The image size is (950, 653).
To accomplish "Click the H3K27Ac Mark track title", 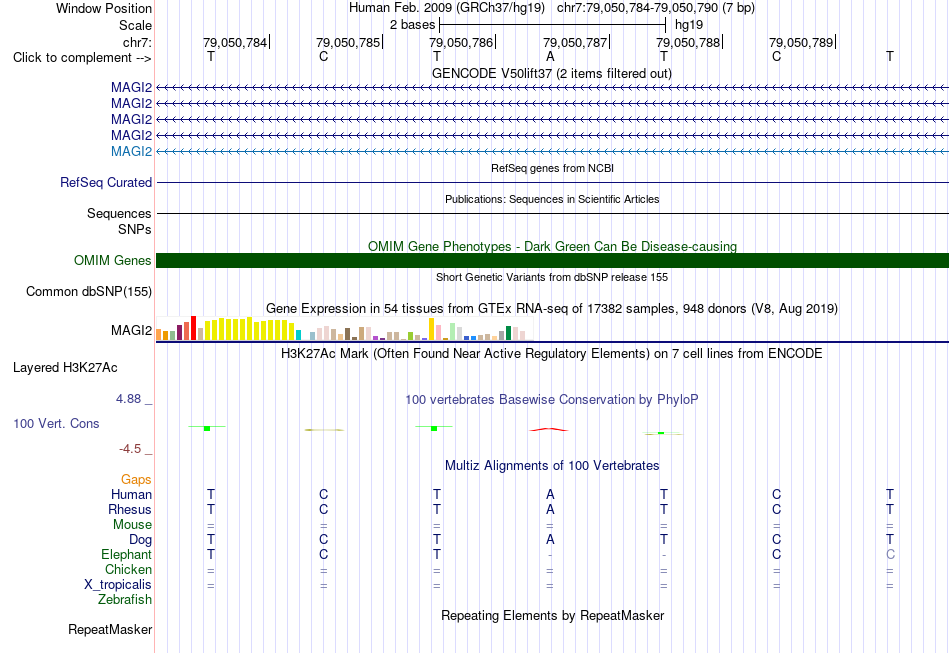I will click(551, 353).
